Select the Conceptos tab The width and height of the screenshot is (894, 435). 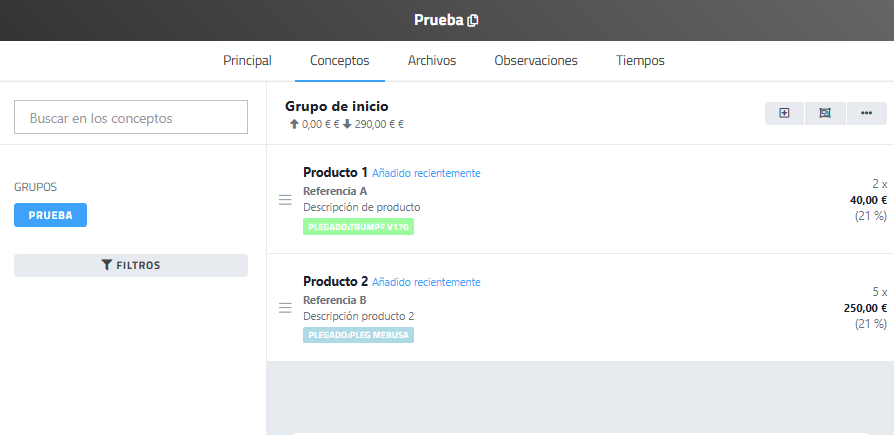point(340,61)
